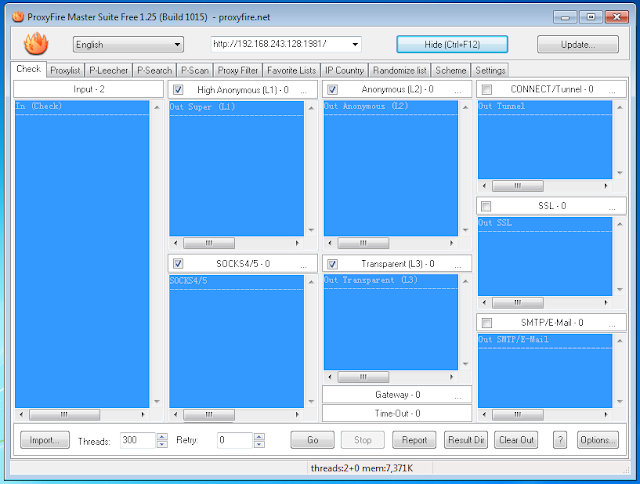The height and width of the screenshot is (484, 640).
Task: Click the Out Tunnel horizontal scrollbar thumb
Action: (518, 186)
